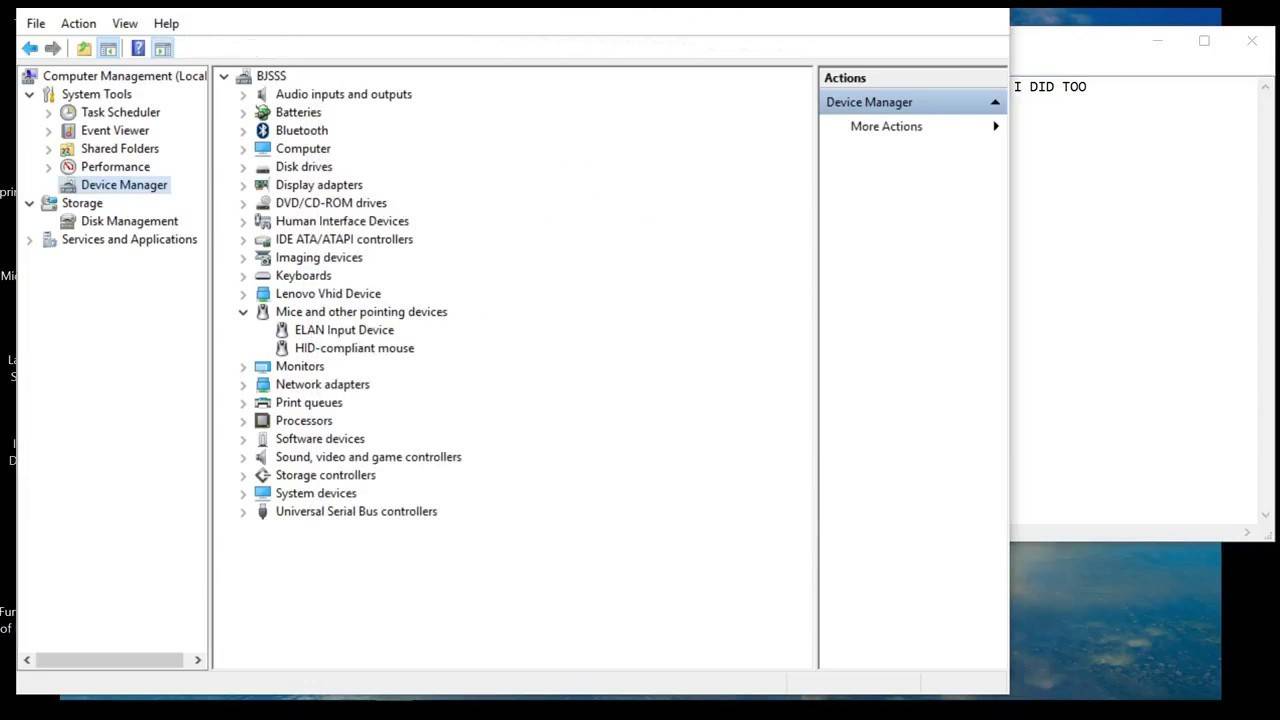Image resolution: width=1280 pixels, height=720 pixels.
Task: Click the Bluetooth logo icon
Action: tap(263, 130)
